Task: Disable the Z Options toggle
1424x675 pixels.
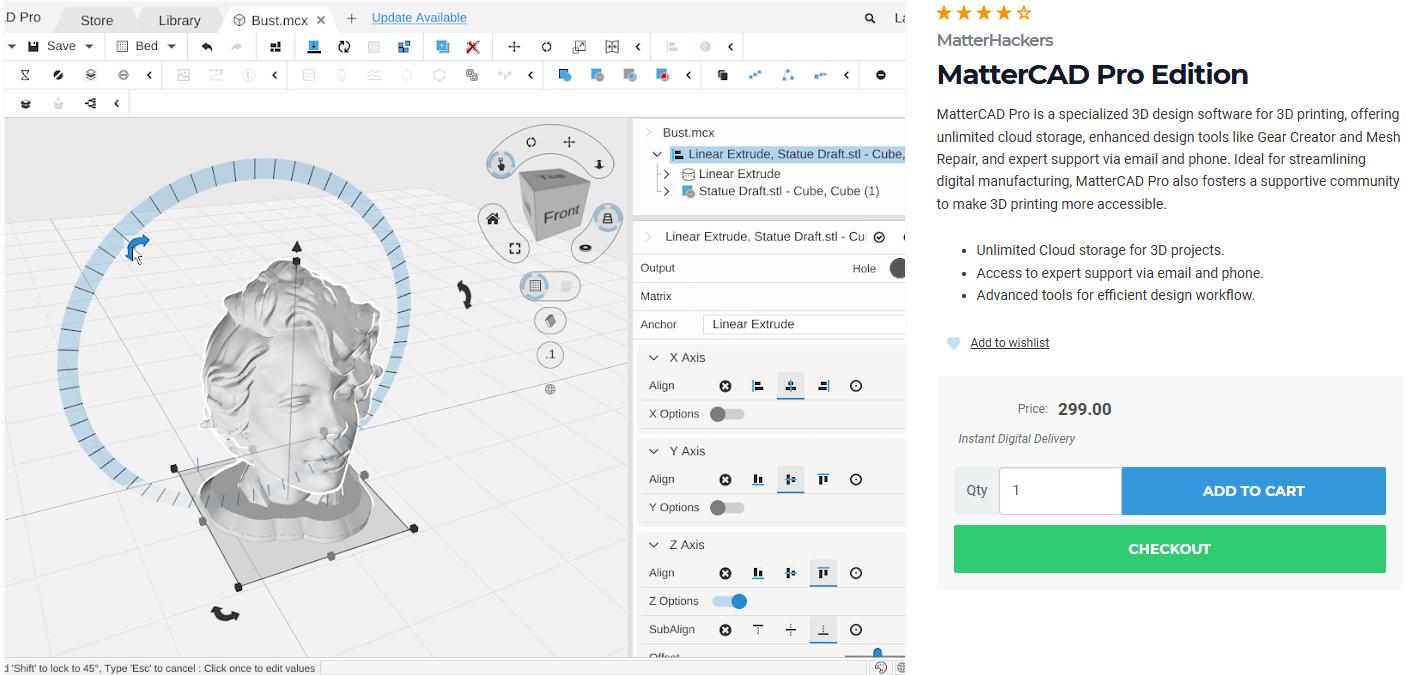Action: (730, 601)
